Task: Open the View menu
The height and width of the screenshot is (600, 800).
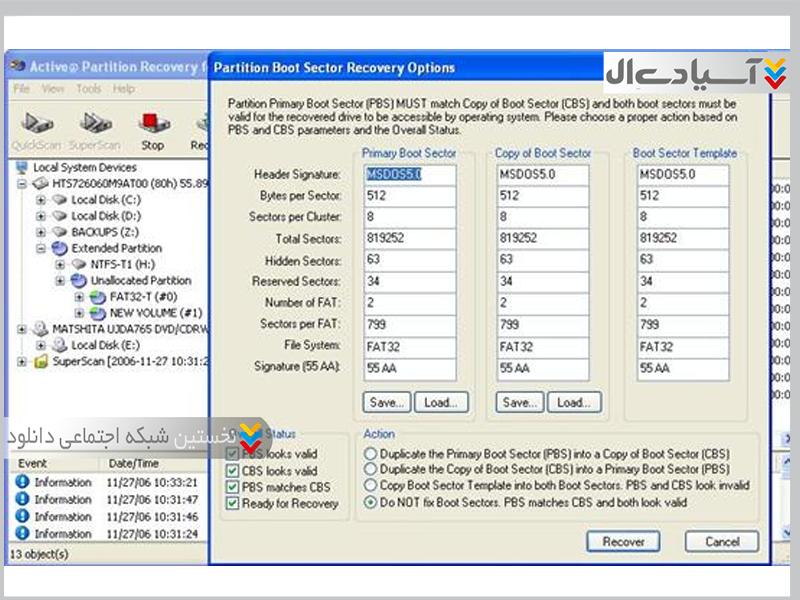Action: 53,89
